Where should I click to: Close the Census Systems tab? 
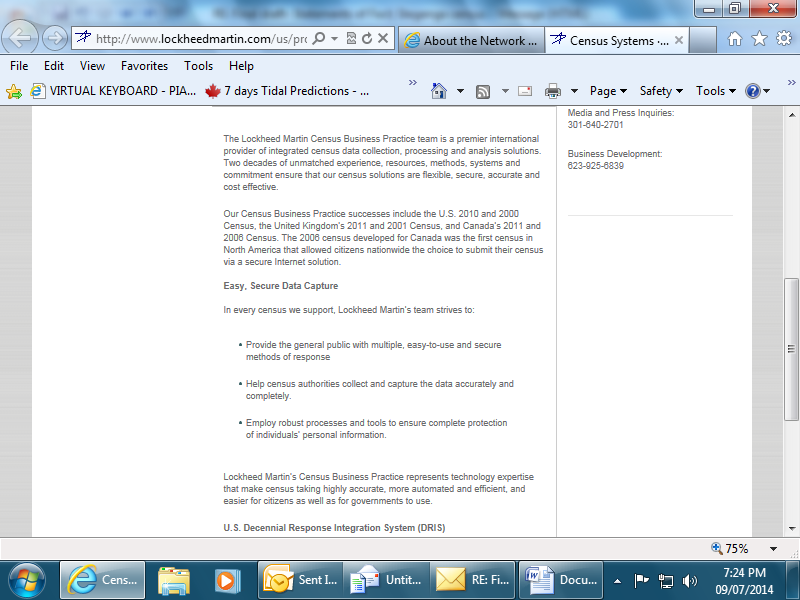coord(679,40)
